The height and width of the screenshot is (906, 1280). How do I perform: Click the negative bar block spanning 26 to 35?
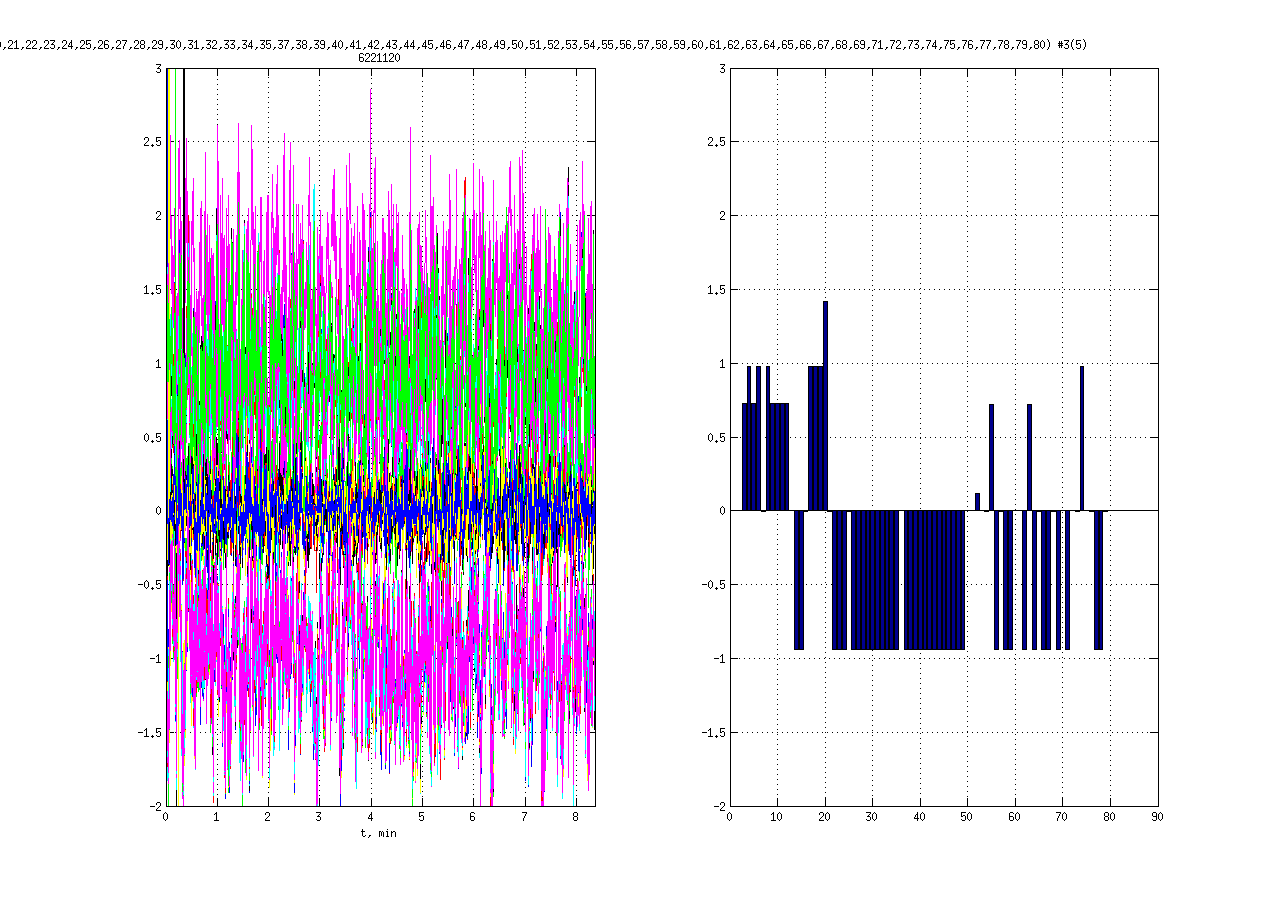875,580
